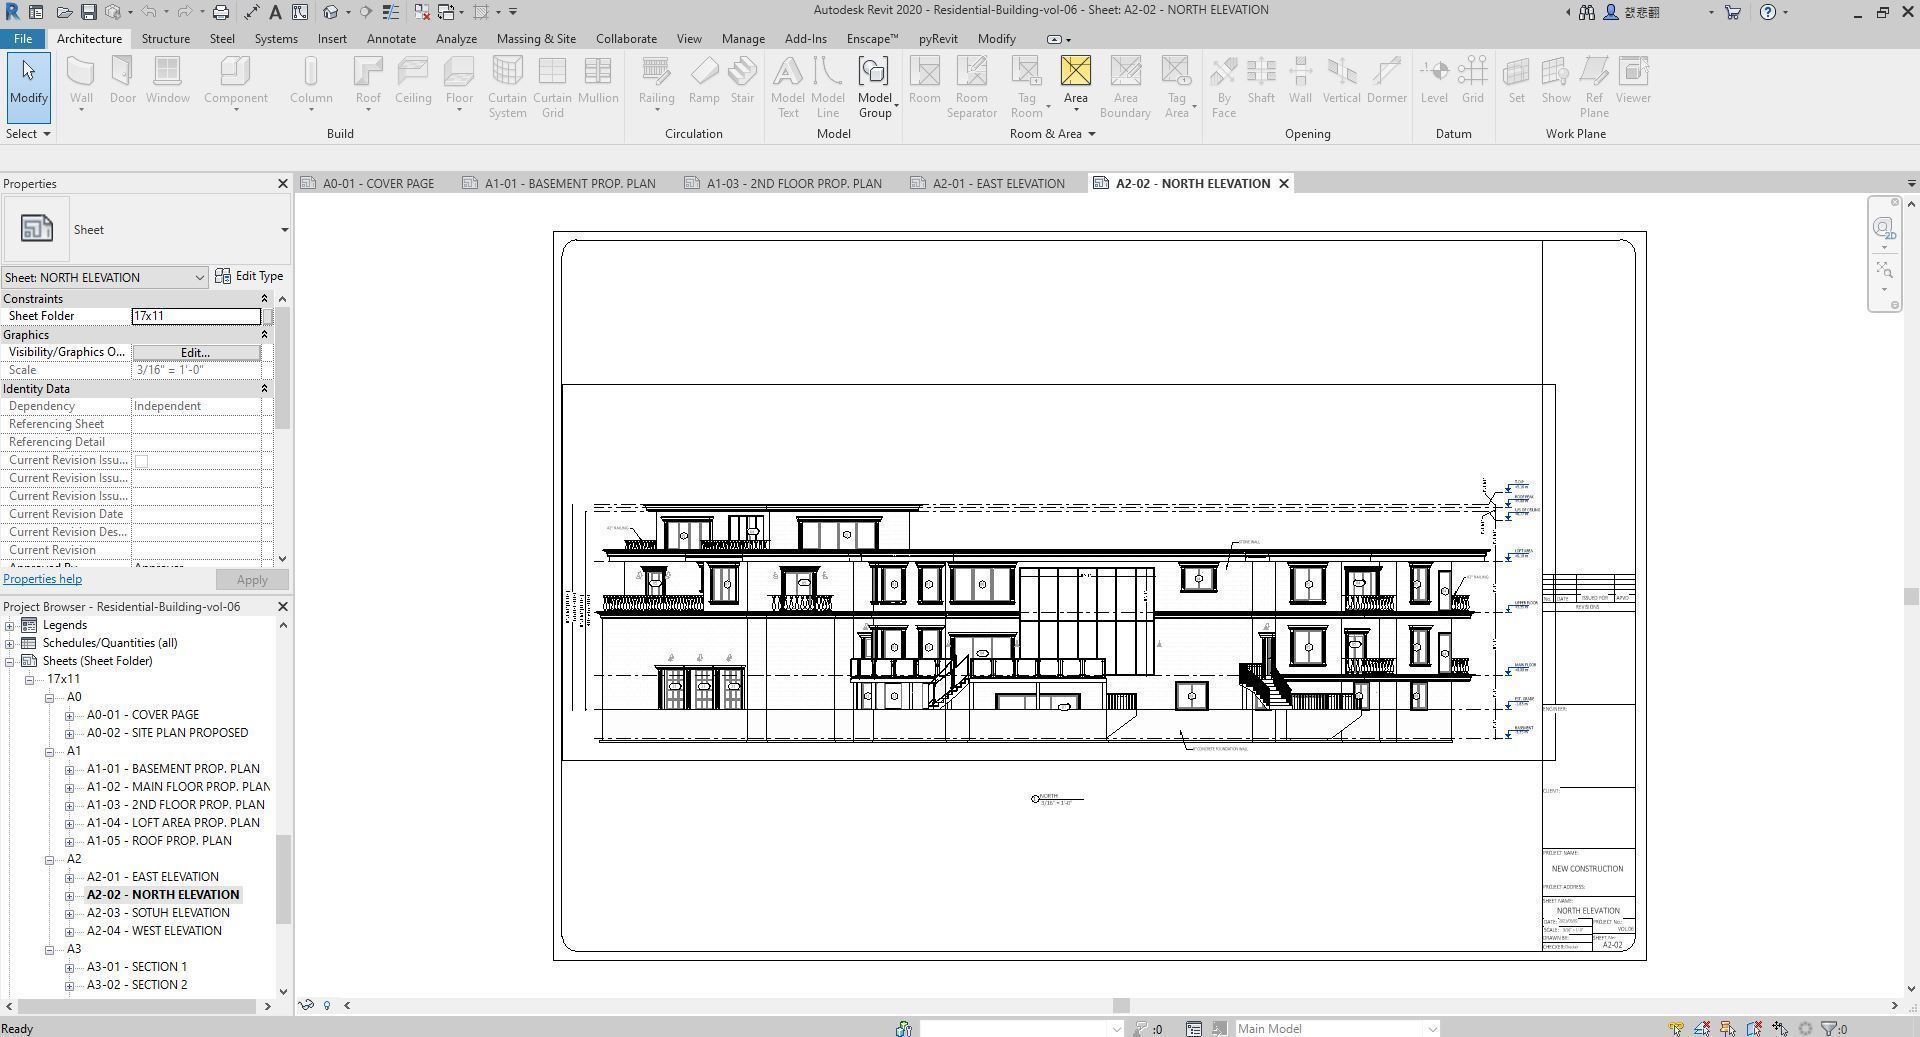
Task: Select the Shaft opening tool
Action: coord(1261,81)
